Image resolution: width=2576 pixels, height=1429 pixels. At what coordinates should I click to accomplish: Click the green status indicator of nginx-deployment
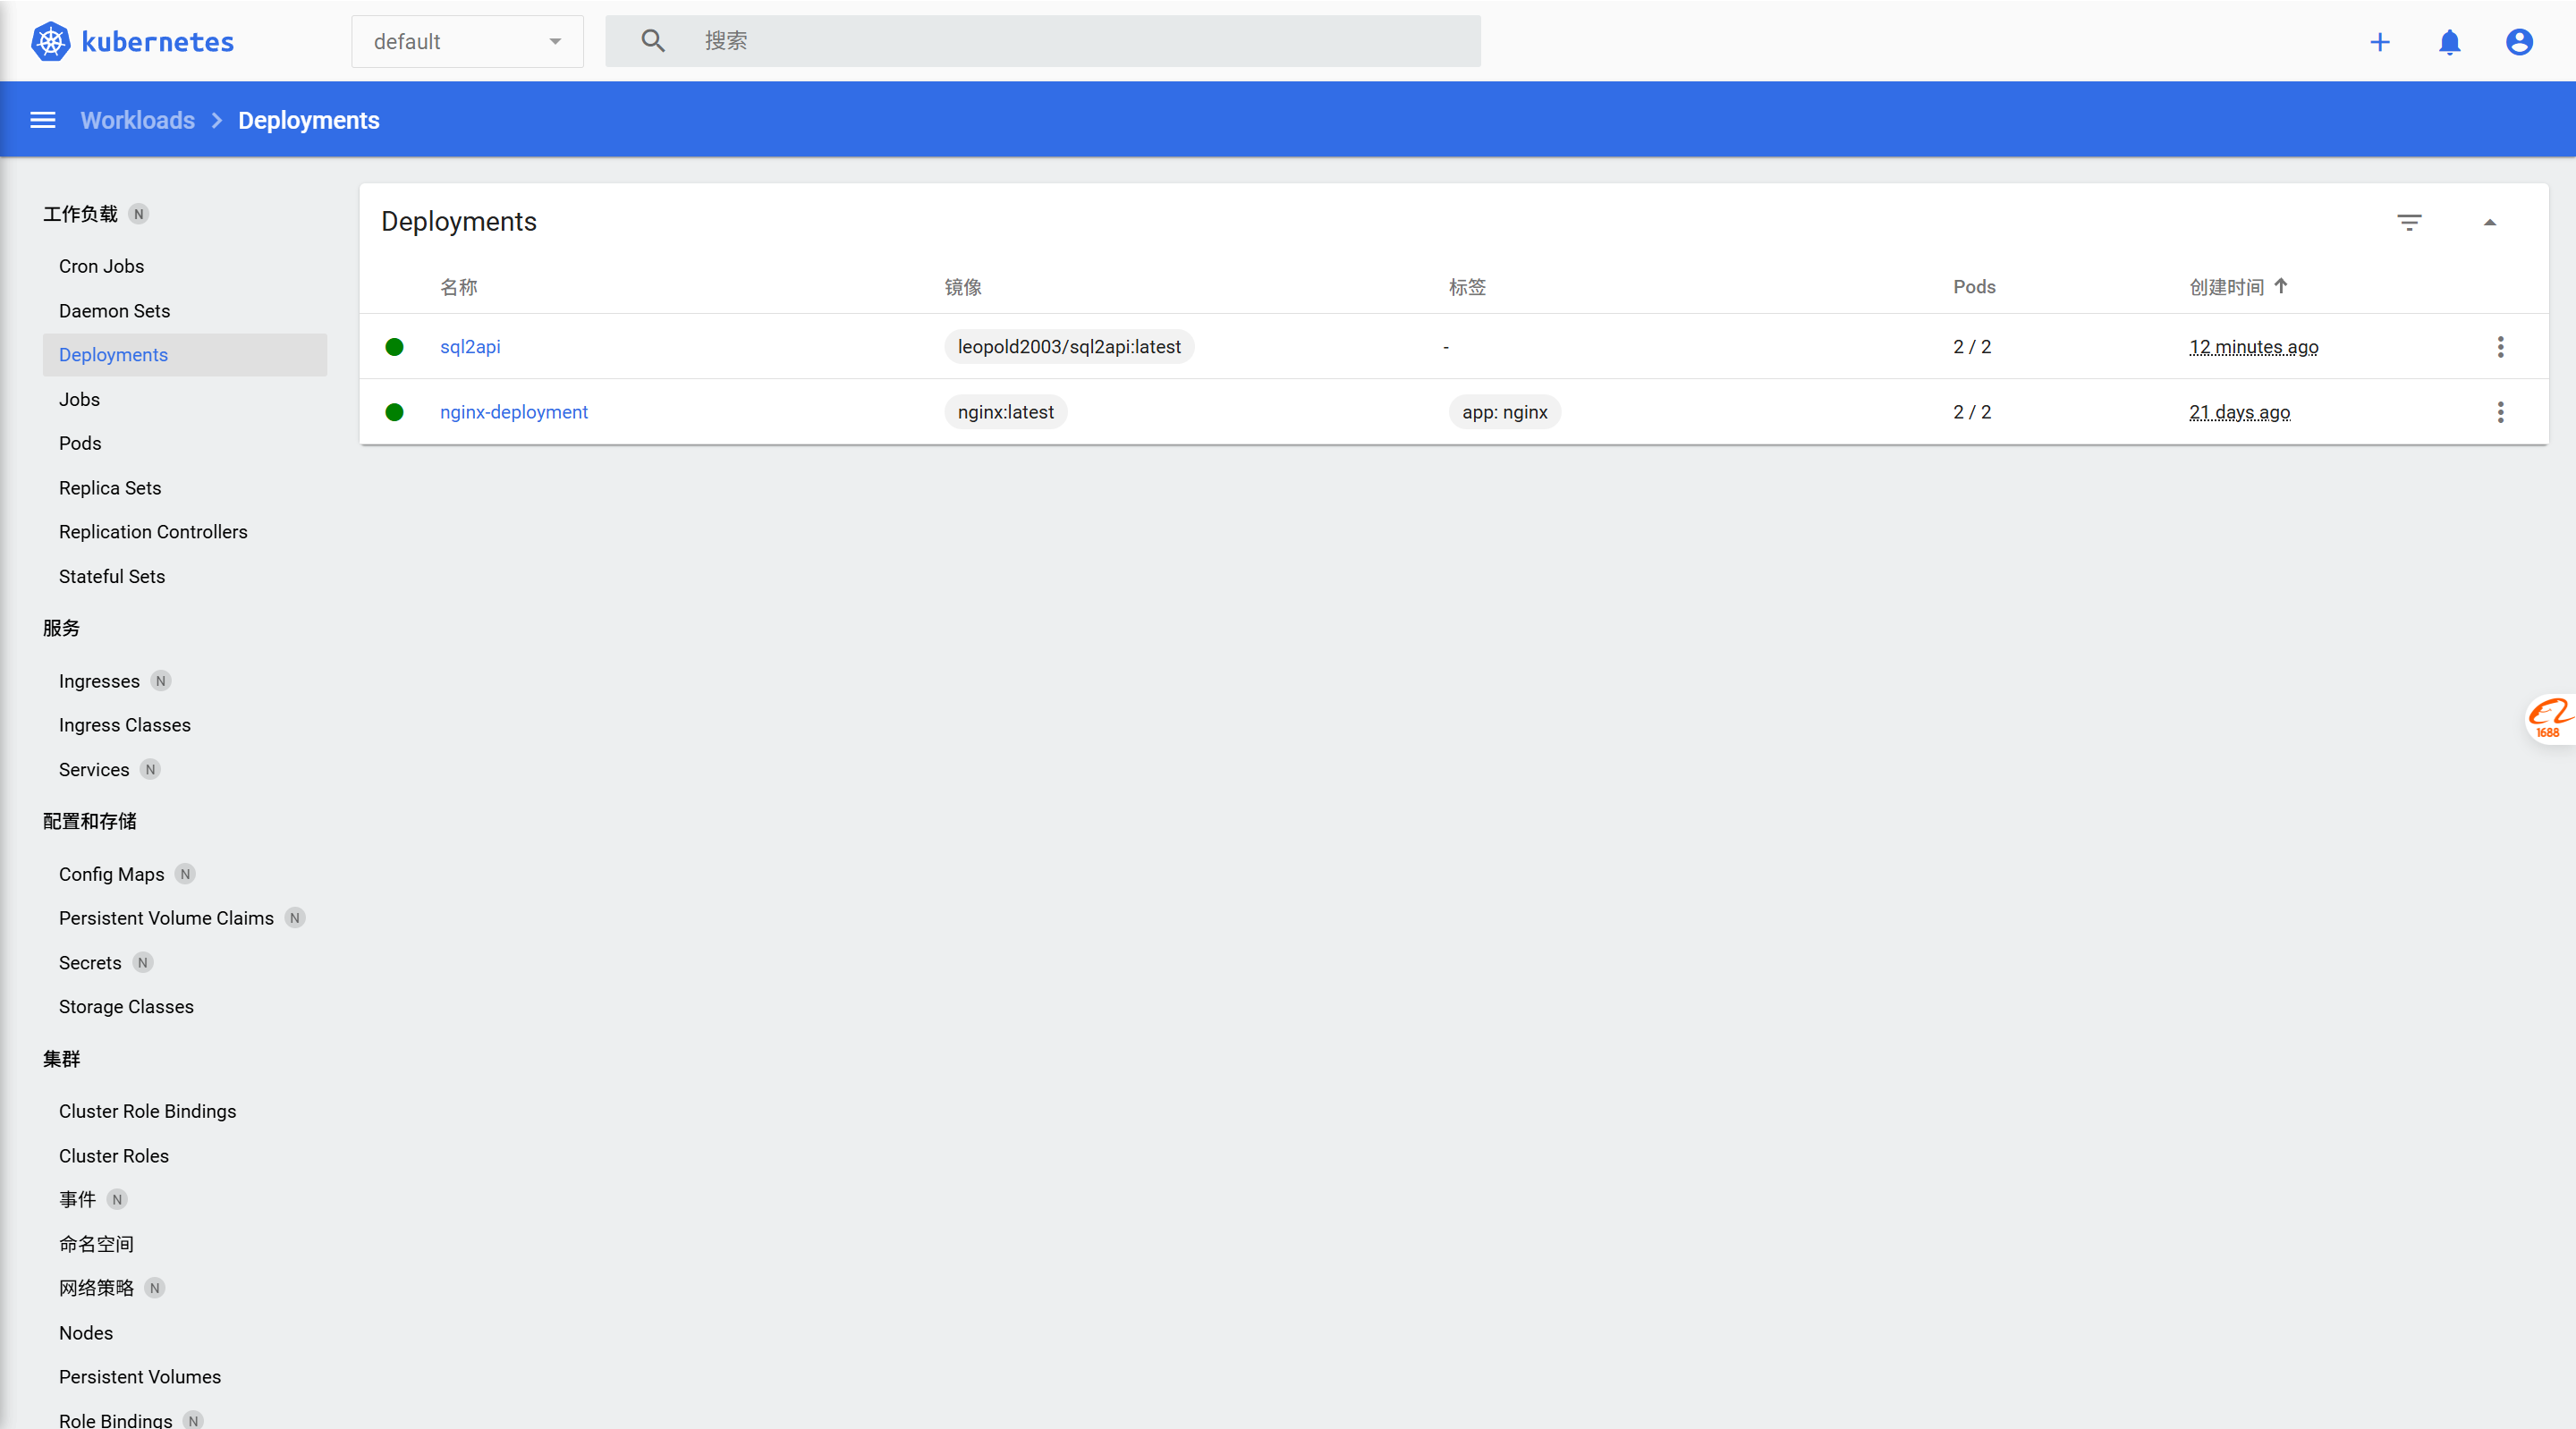click(x=395, y=412)
